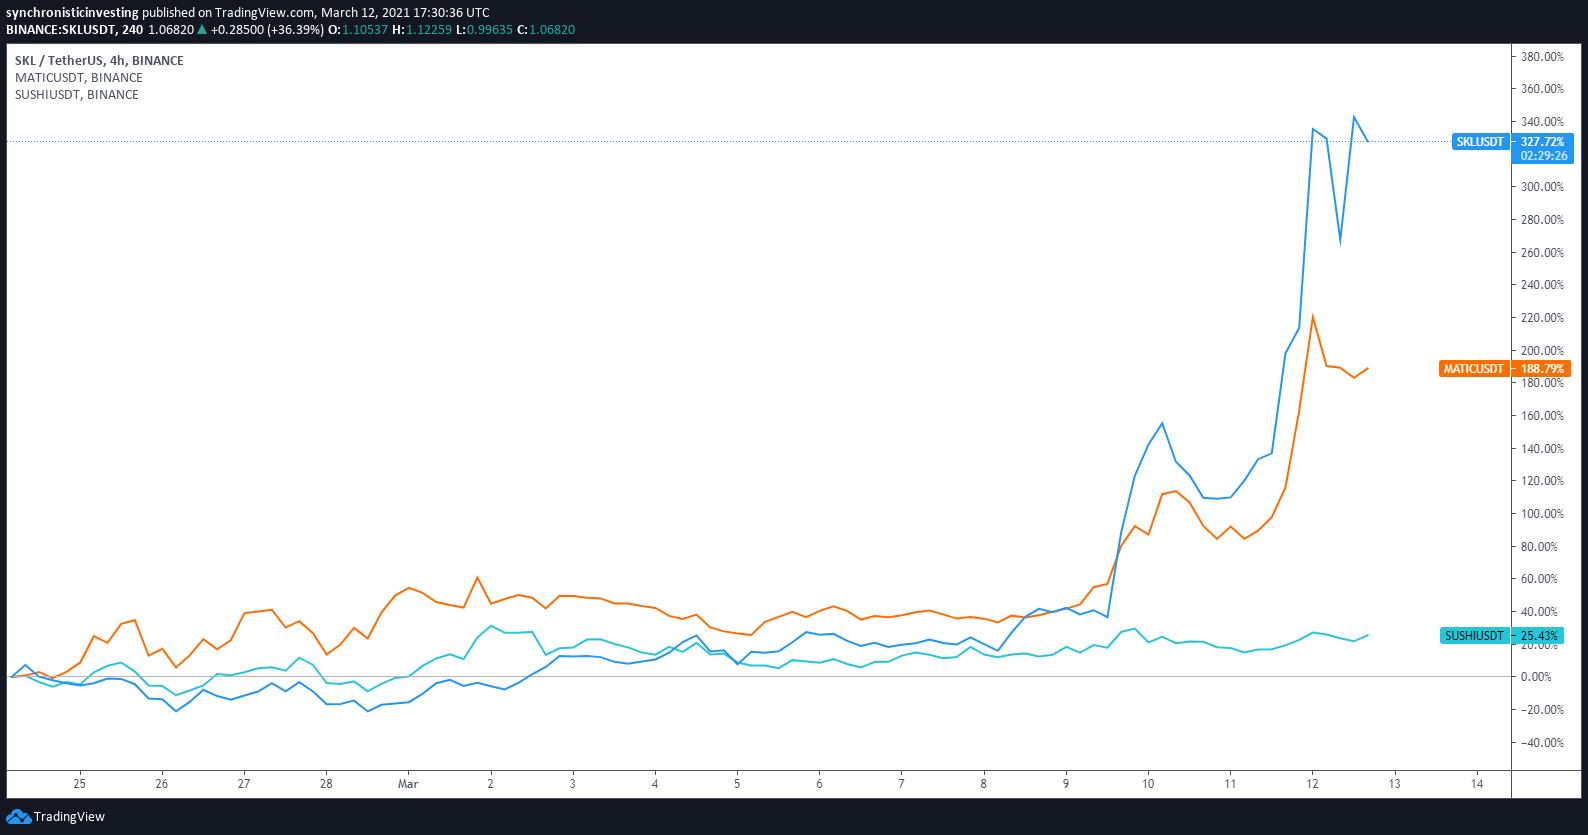
Task: Select the SKL / TetherUS, 4h legend entry
Action: point(99,61)
